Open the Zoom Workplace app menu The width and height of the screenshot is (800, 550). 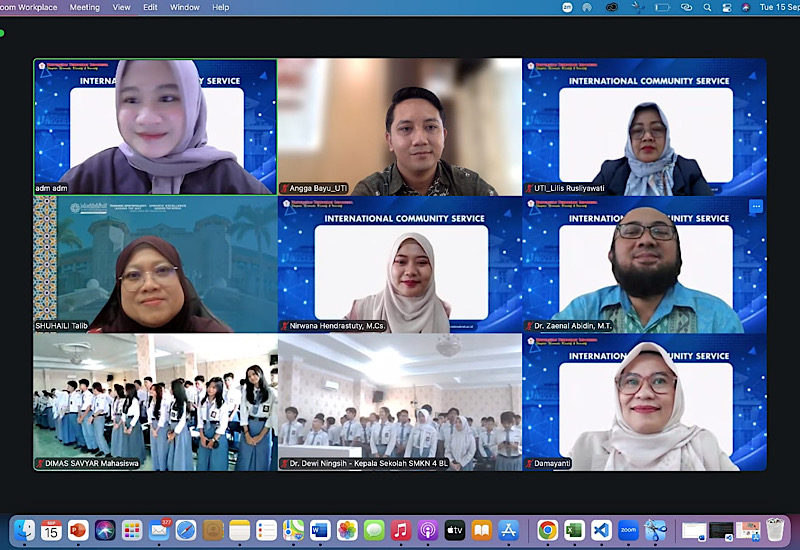pyautogui.click(x=29, y=7)
